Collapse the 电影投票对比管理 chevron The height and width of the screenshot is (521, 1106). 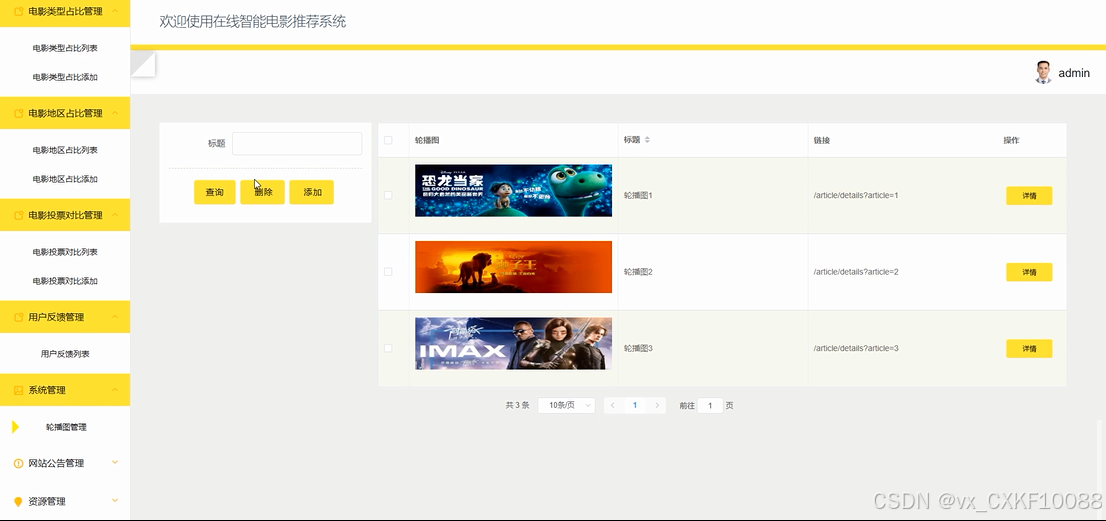[x=116, y=214]
